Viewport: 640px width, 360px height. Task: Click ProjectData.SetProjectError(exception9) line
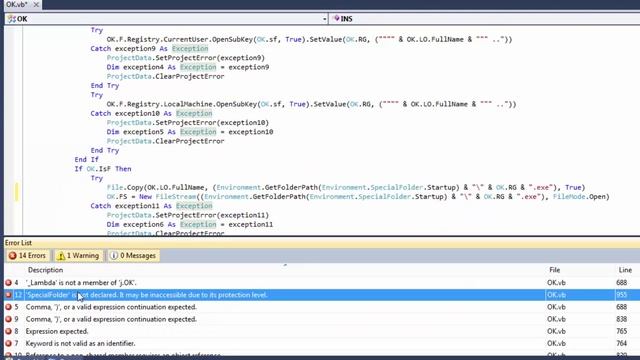[186, 58]
